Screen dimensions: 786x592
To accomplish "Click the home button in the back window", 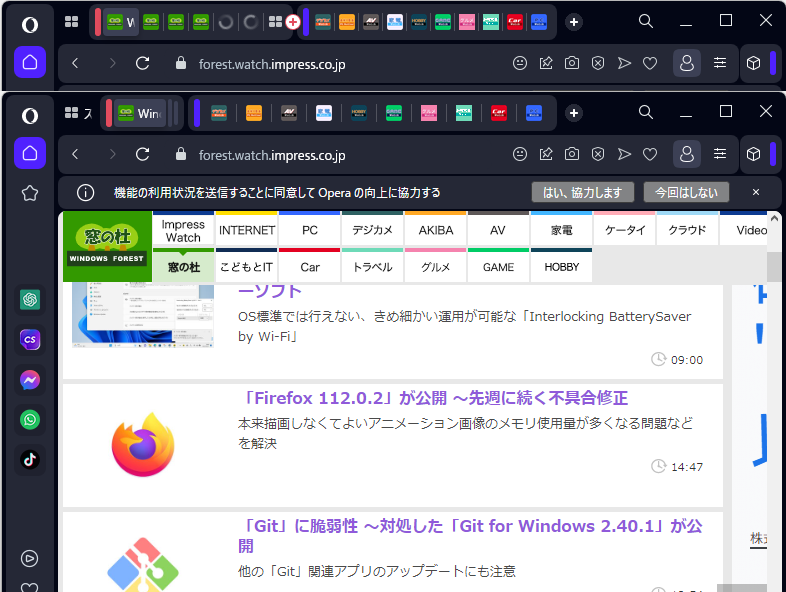I will point(30,62).
